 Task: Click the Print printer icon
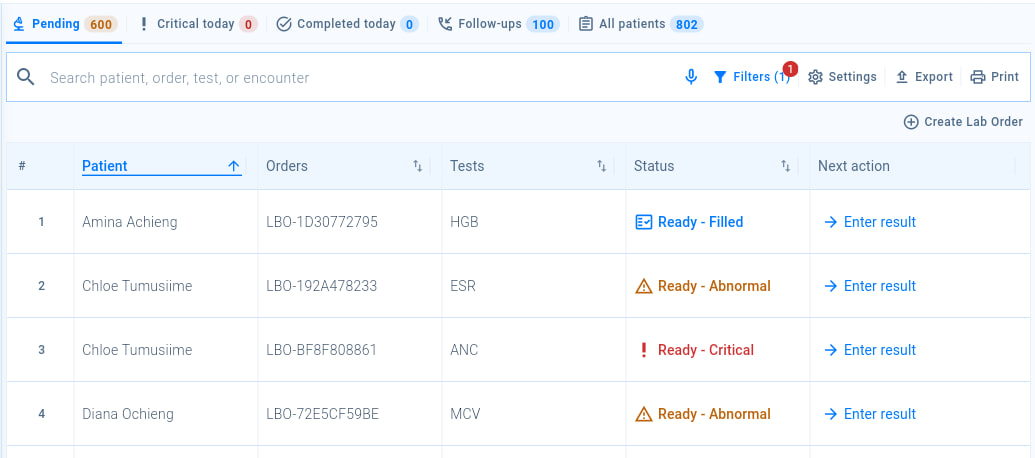pos(978,77)
